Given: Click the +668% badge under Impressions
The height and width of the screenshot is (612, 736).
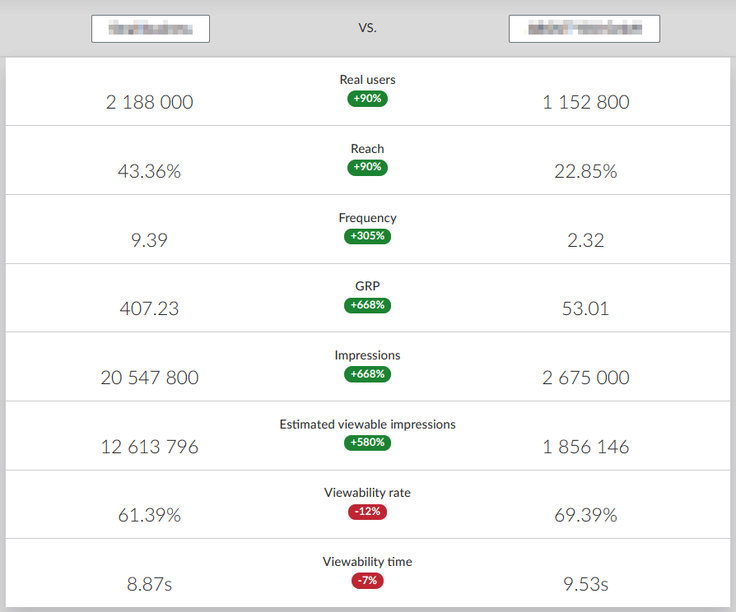Looking at the screenshot, I should tap(368, 374).
